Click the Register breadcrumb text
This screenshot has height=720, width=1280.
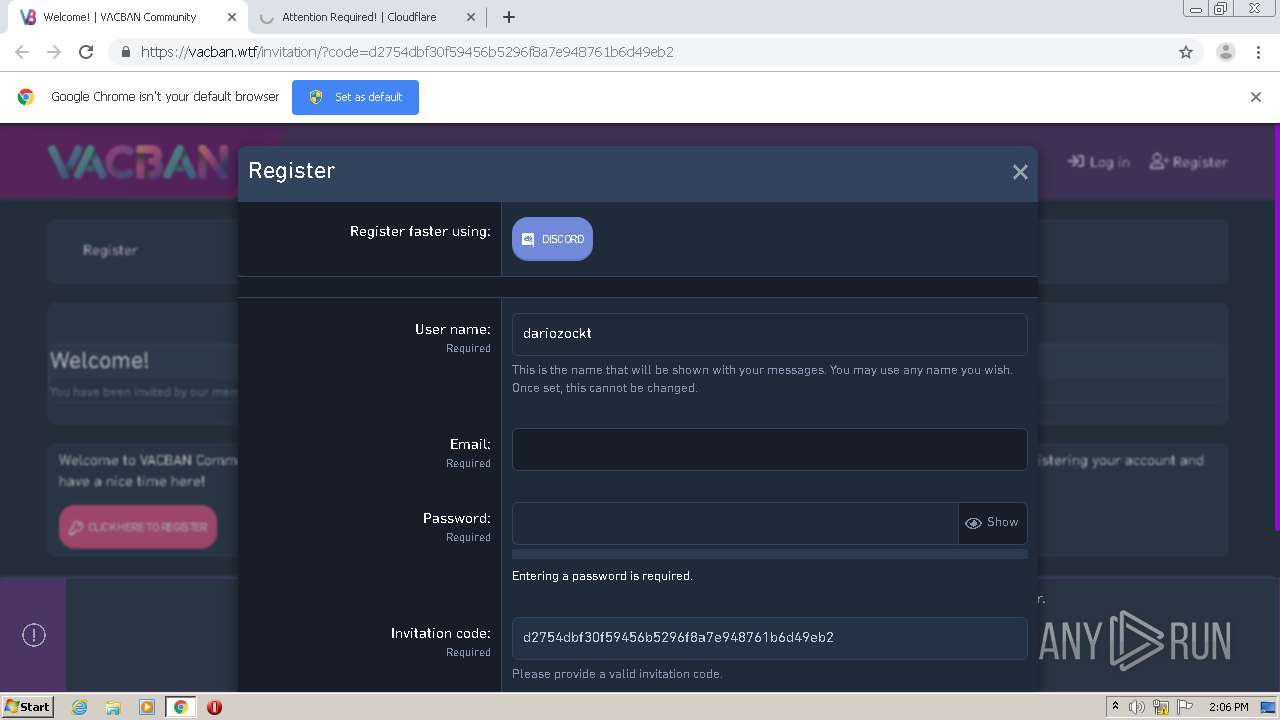point(110,250)
